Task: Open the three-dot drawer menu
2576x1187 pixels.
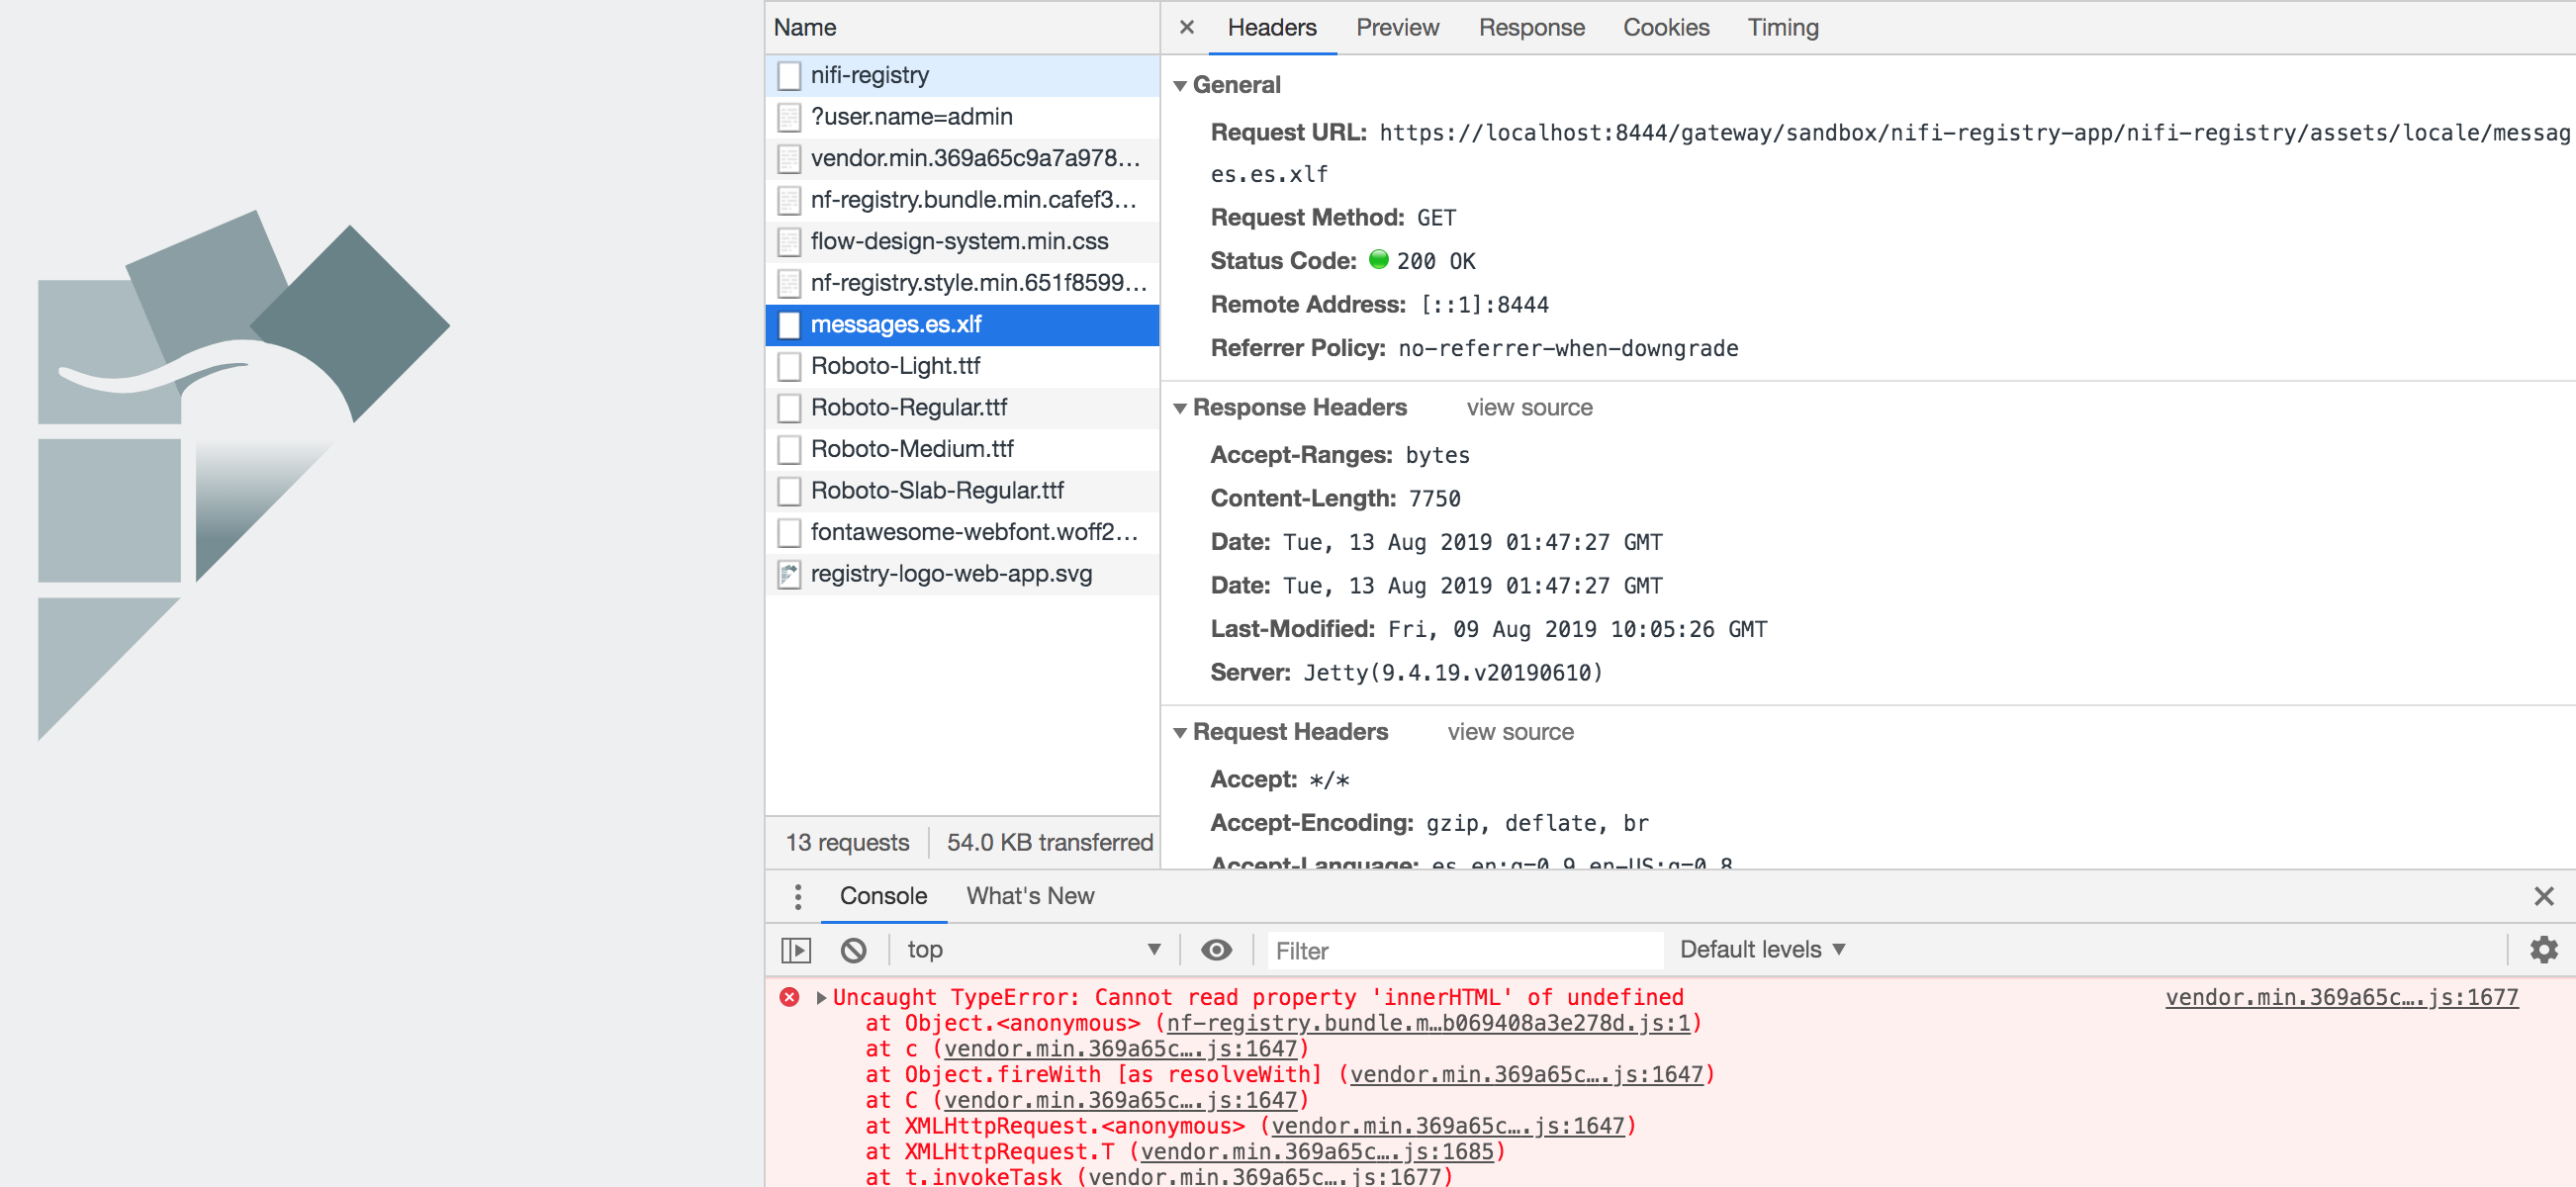Action: tap(797, 896)
